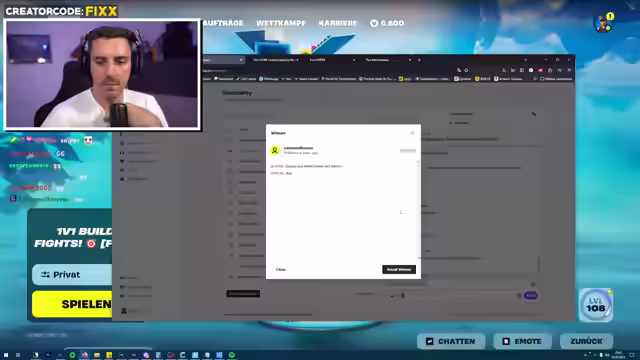Open the Privat lobby privacy setting
The image size is (640, 360).
coord(72,275)
